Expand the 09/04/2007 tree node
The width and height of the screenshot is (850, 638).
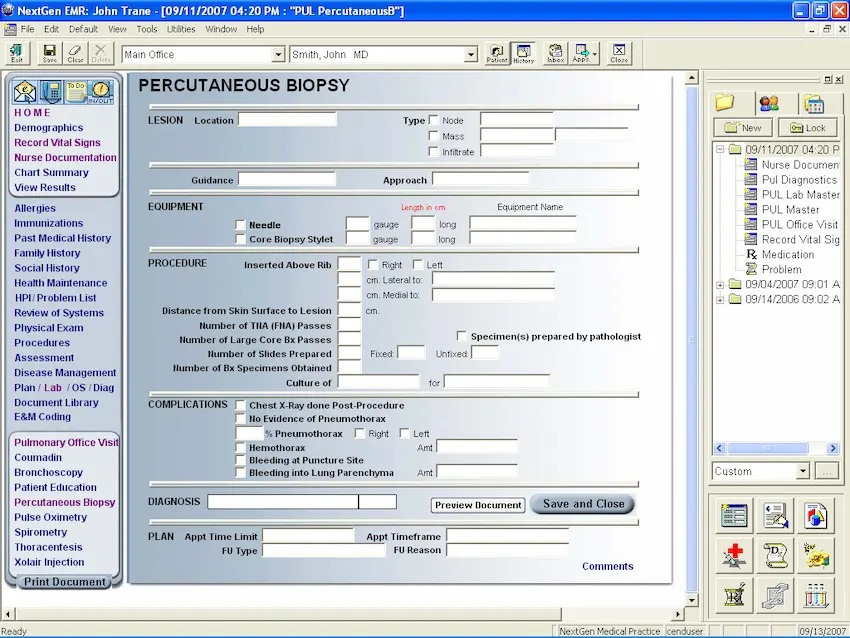click(x=722, y=284)
